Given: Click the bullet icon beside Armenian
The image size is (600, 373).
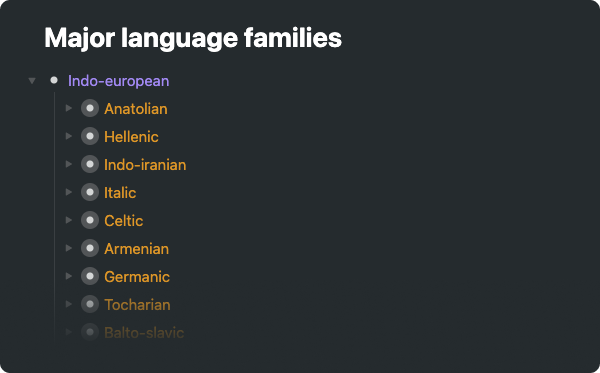Looking at the screenshot, I should tap(90, 248).
